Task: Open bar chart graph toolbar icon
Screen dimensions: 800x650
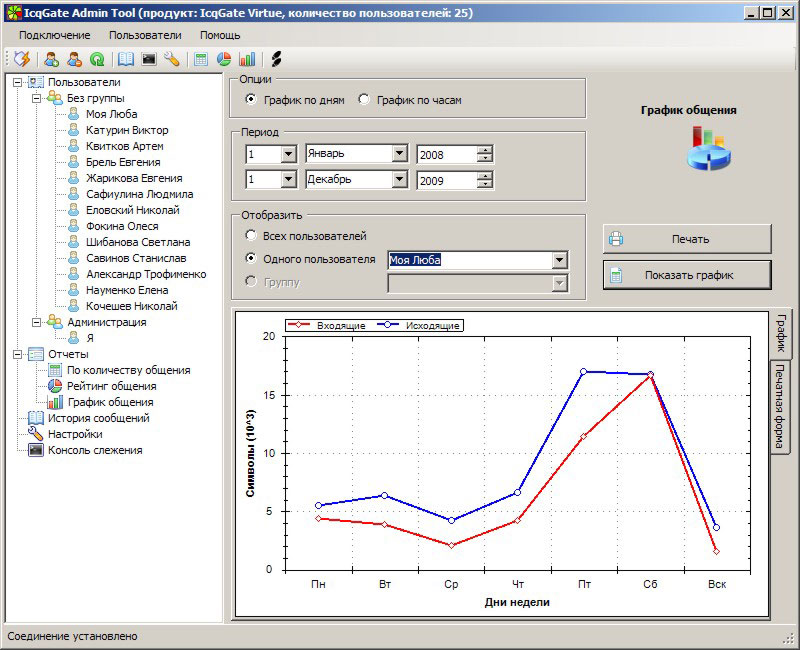Action: pos(247,59)
